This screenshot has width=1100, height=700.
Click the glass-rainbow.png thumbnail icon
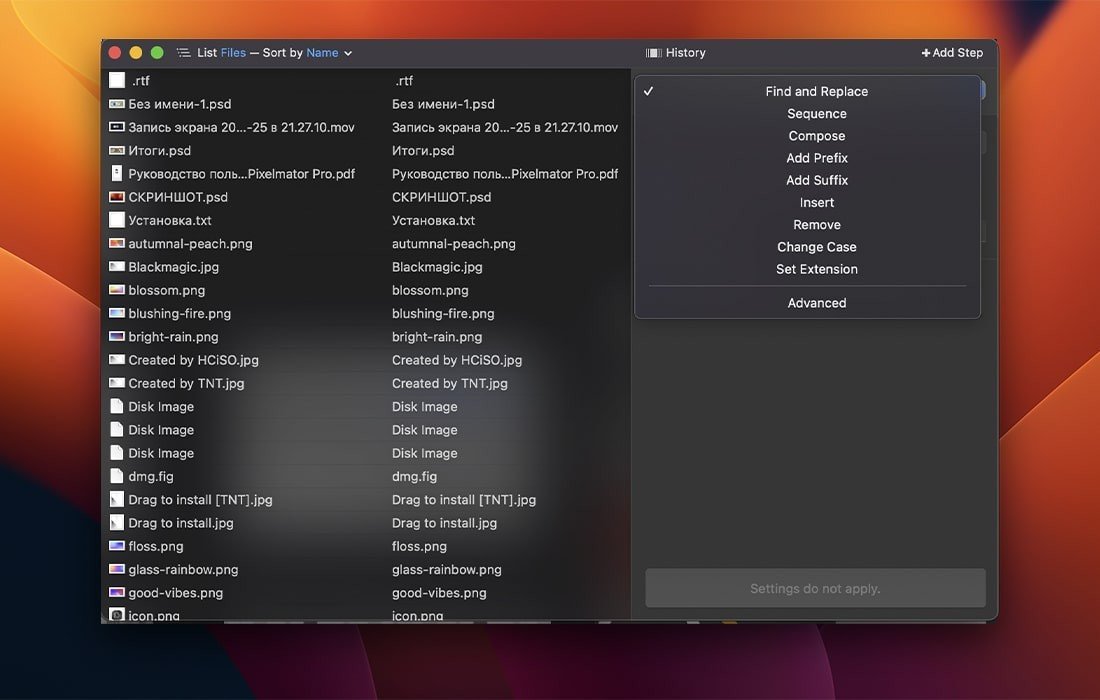(x=117, y=570)
